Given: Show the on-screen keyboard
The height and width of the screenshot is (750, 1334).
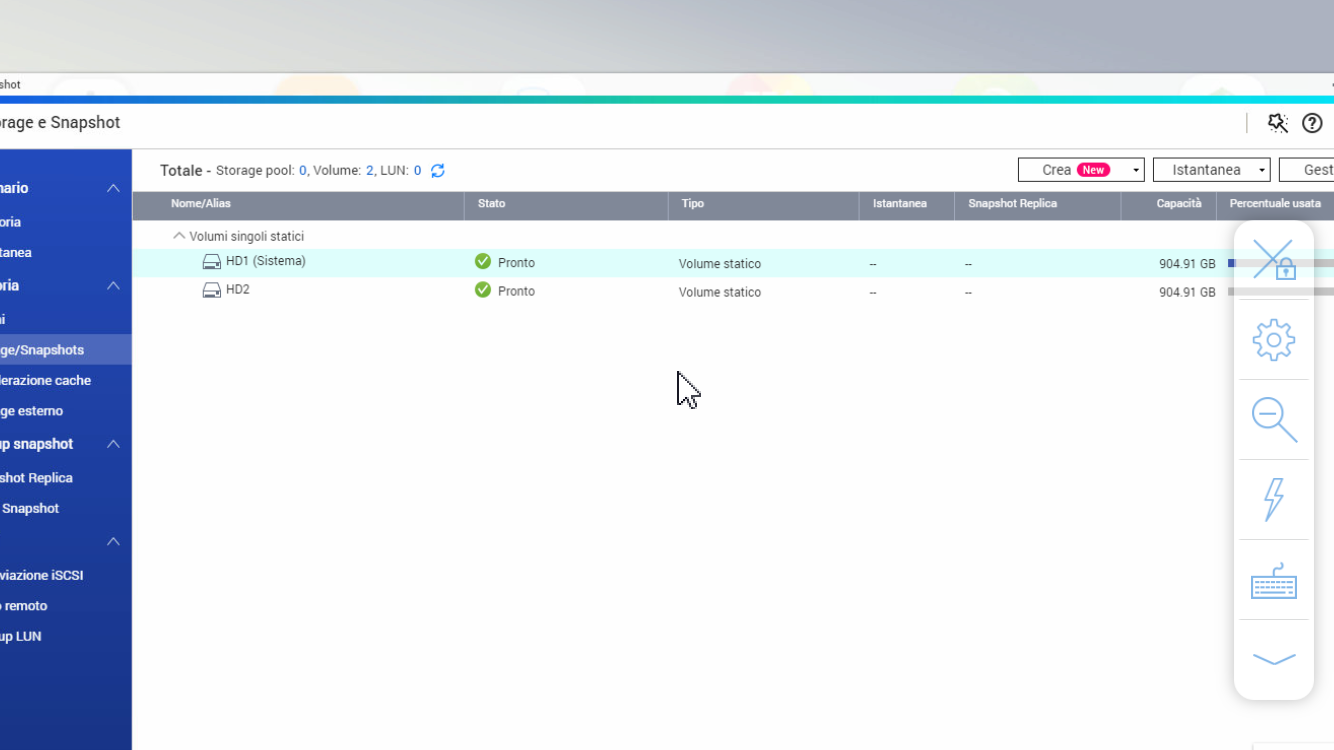Looking at the screenshot, I should click(x=1274, y=581).
